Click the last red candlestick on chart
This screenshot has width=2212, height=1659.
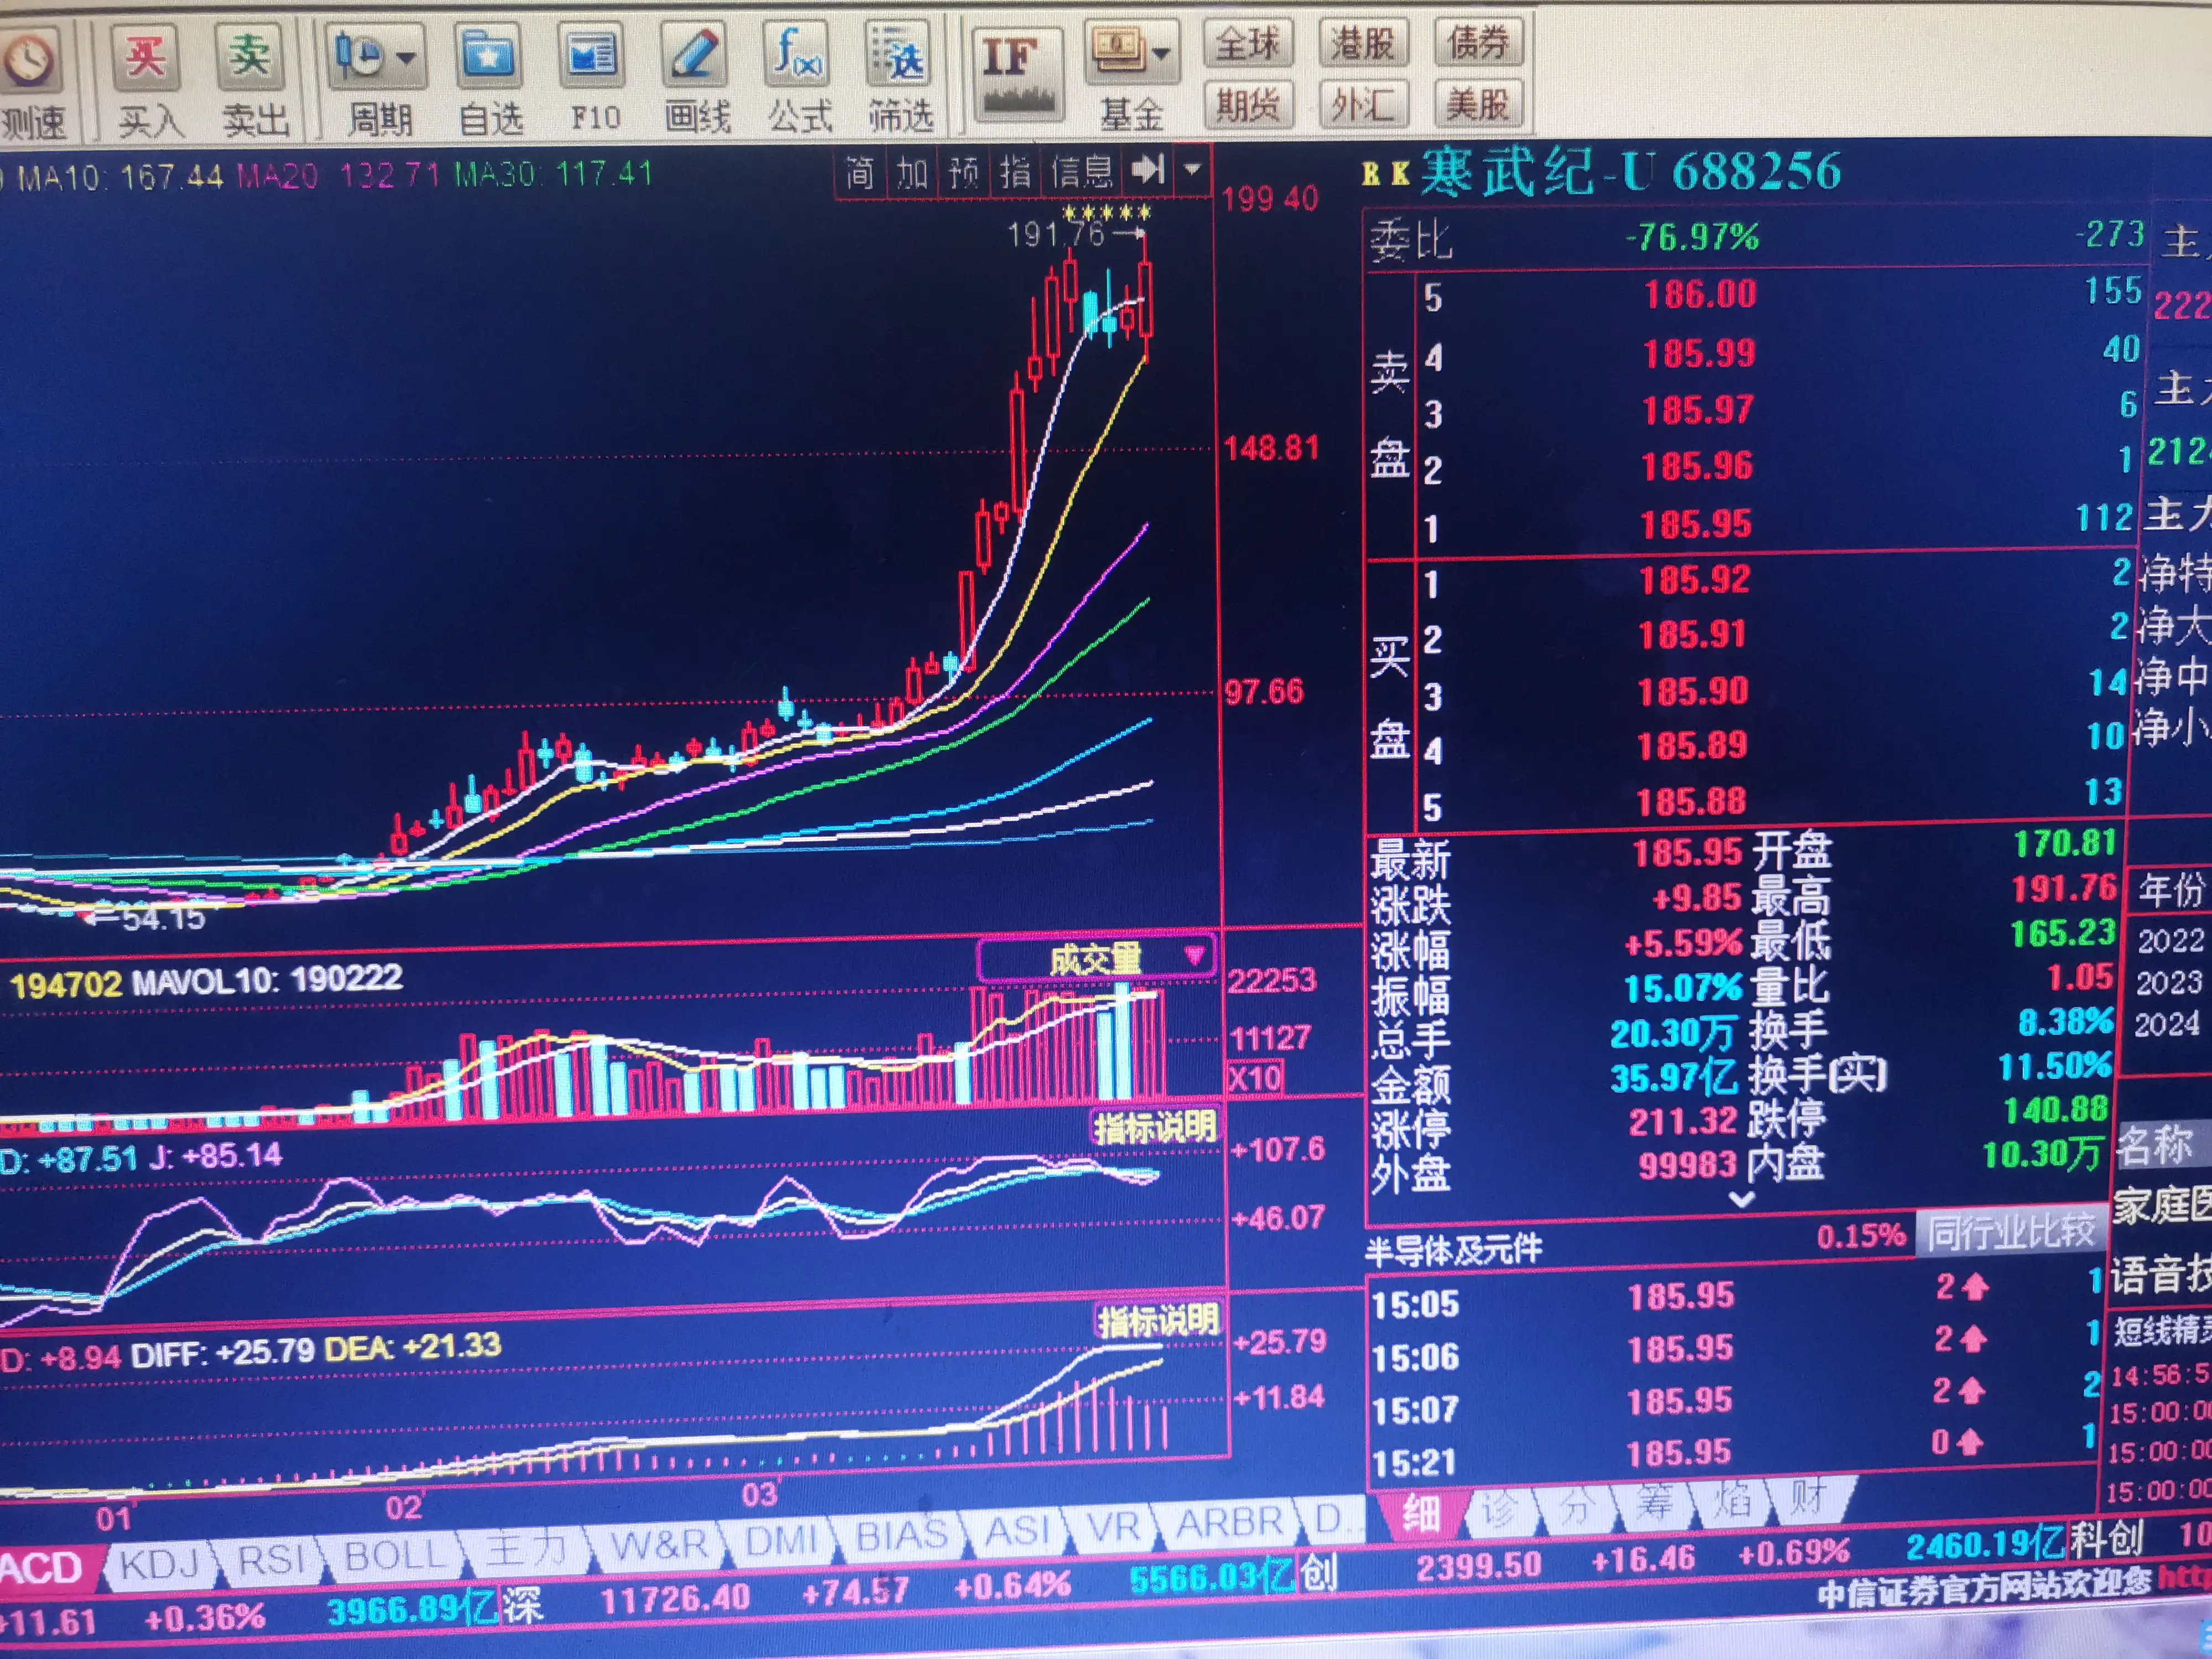click(1145, 300)
